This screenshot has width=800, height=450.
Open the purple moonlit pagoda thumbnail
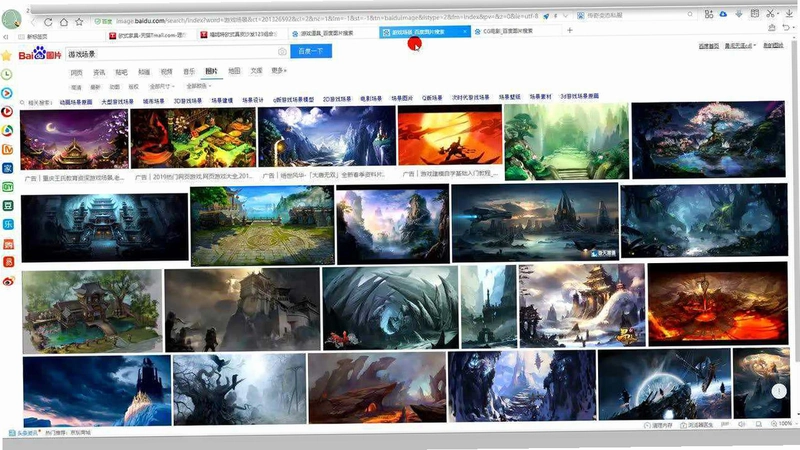tap(74, 140)
